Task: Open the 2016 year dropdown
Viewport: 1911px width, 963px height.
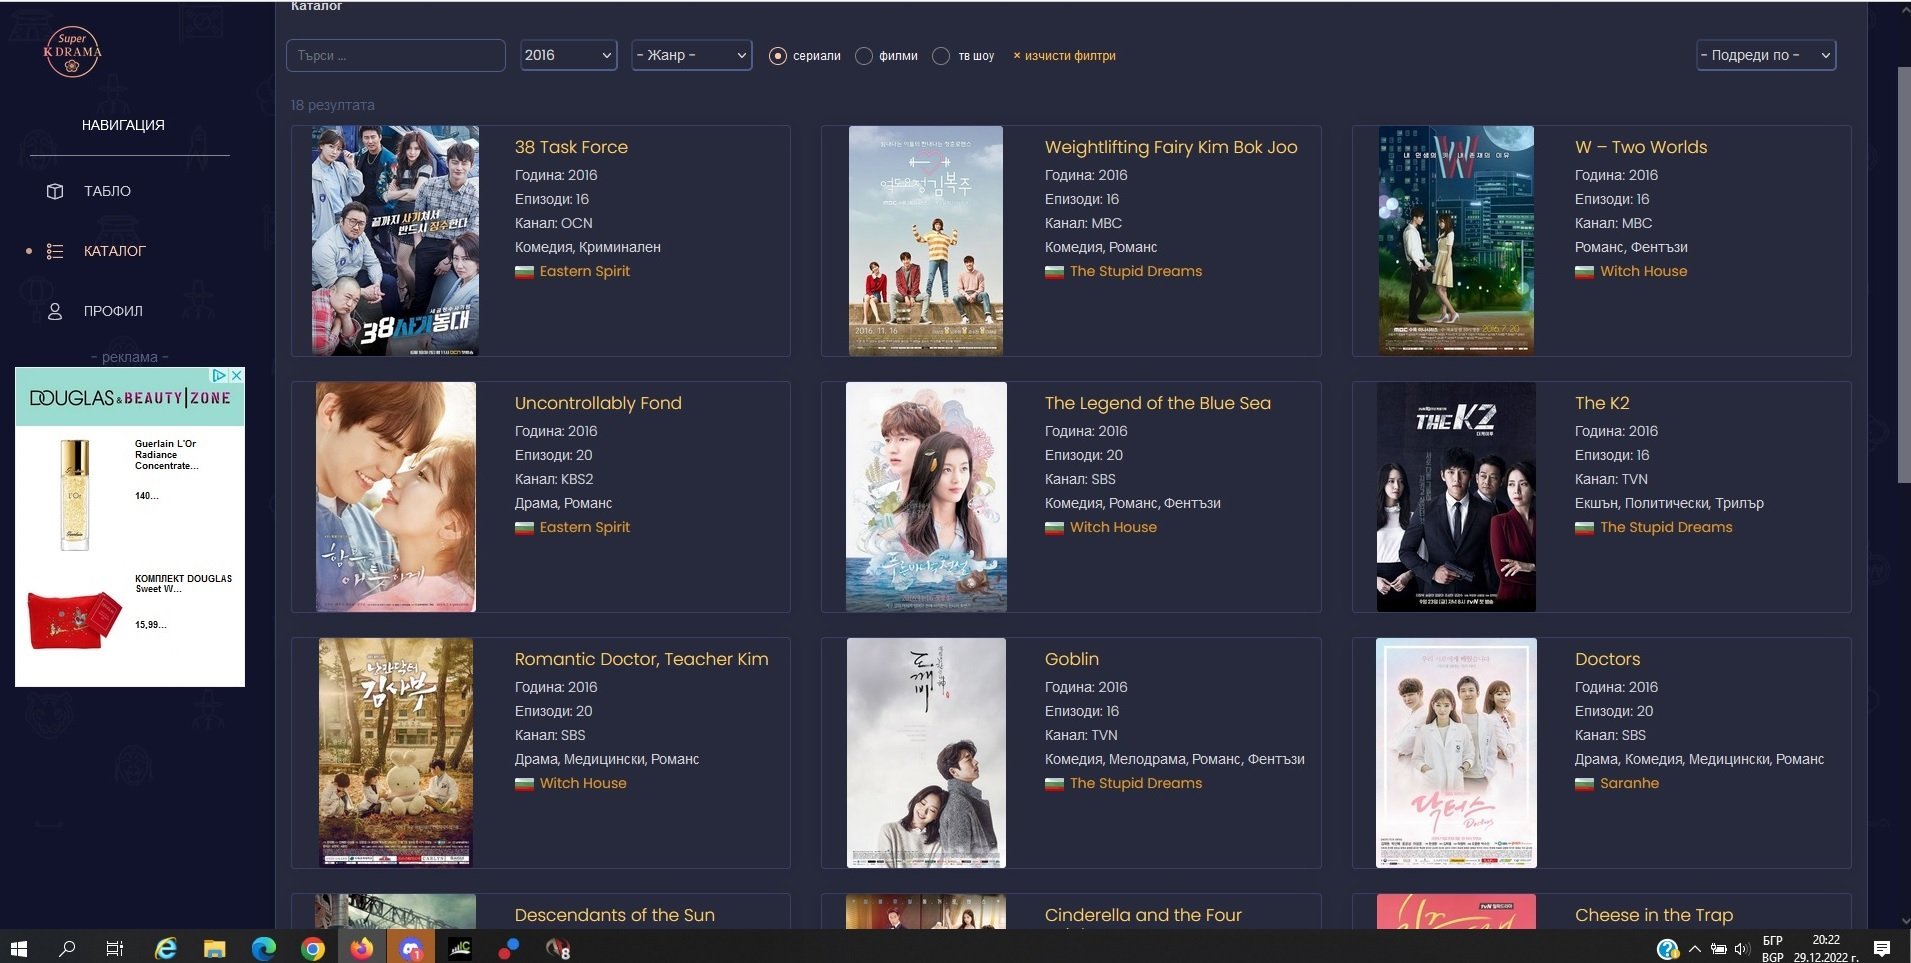Action: [x=568, y=55]
